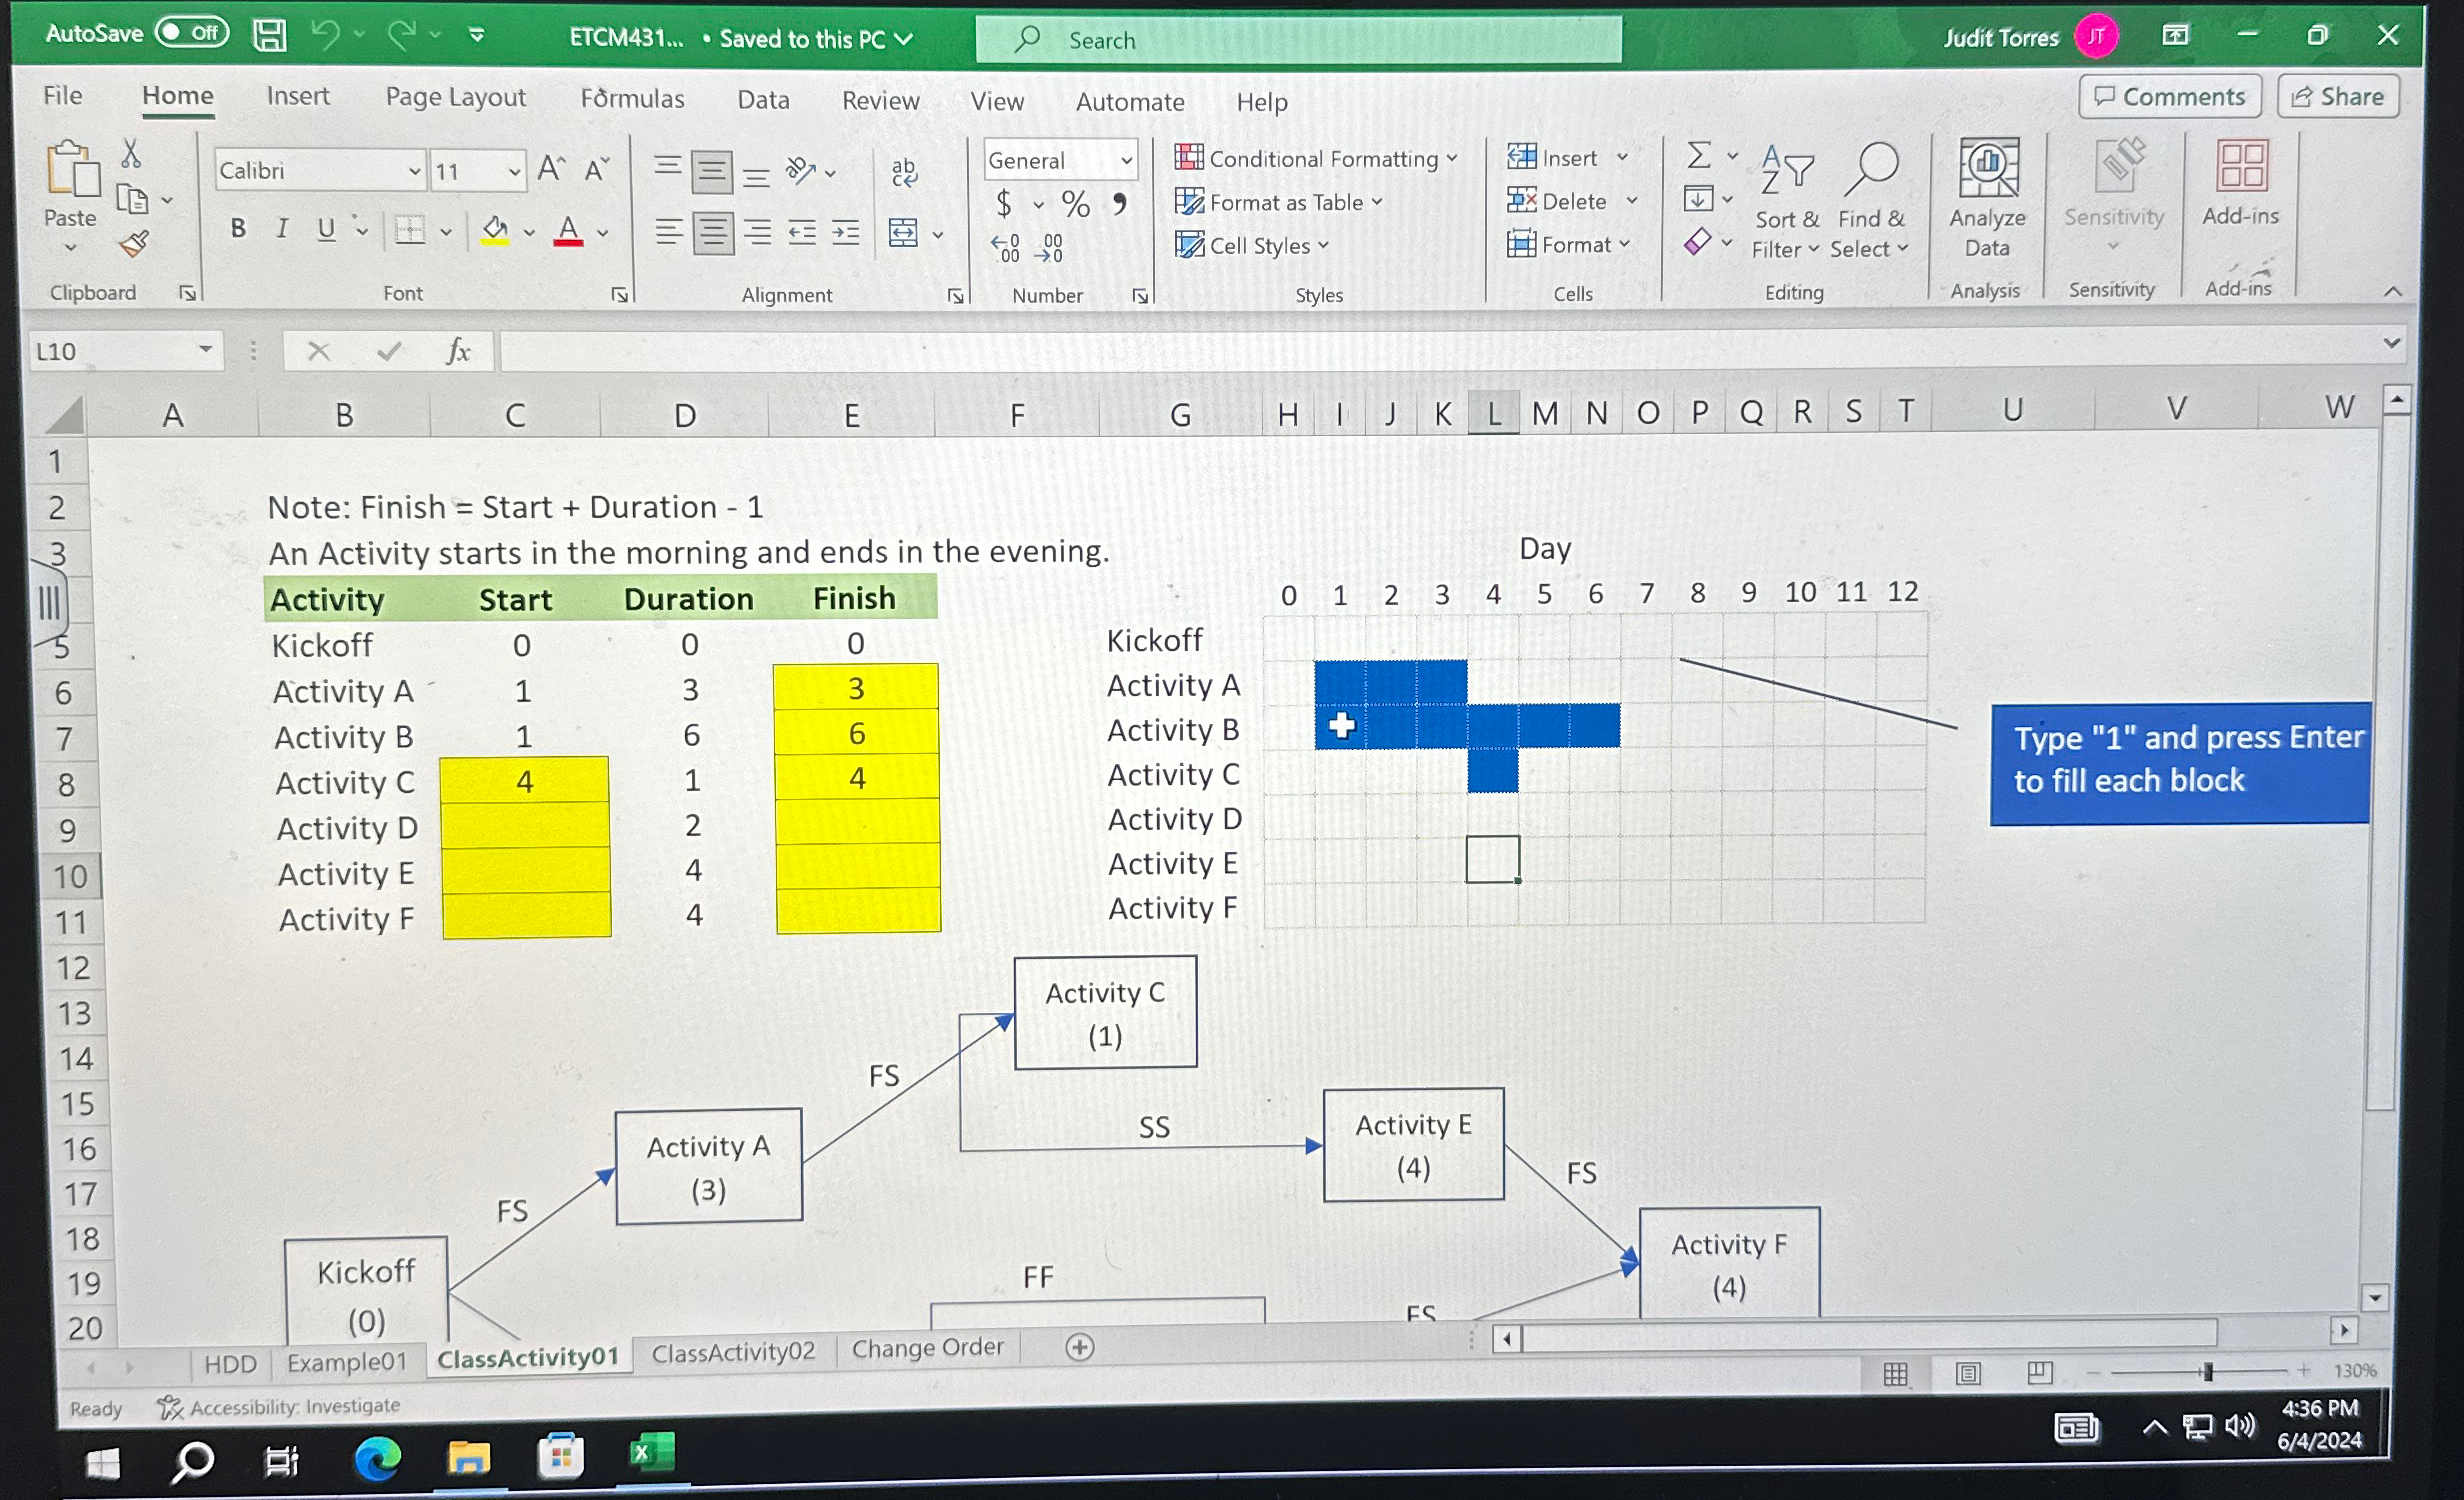This screenshot has height=1500, width=2464.
Task: Click the zoom slider handle
Action: 2207,1371
